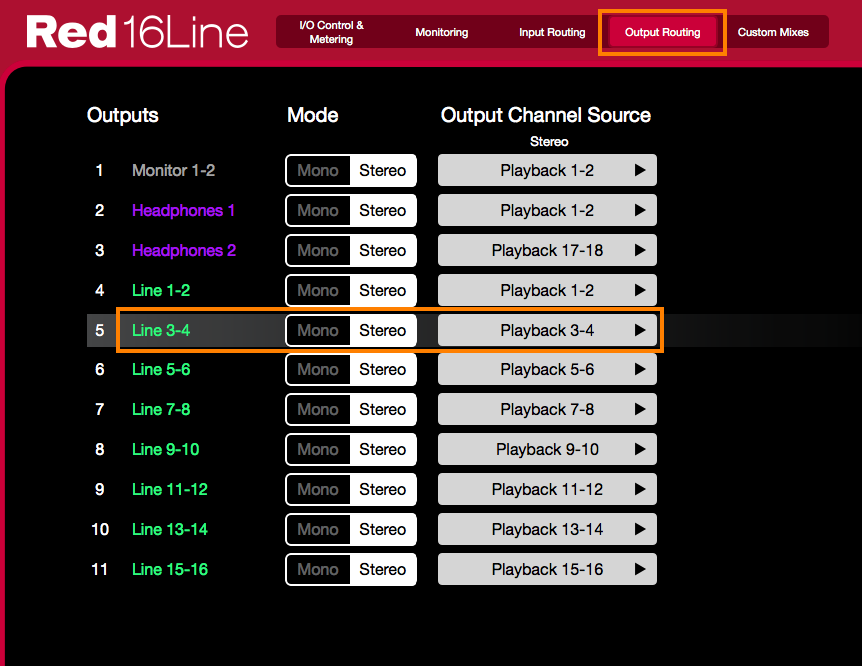Screen dimensions: 862x666
Task: Set Monitor 1-2 mode to Stereo
Action: pyautogui.click(x=383, y=170)
